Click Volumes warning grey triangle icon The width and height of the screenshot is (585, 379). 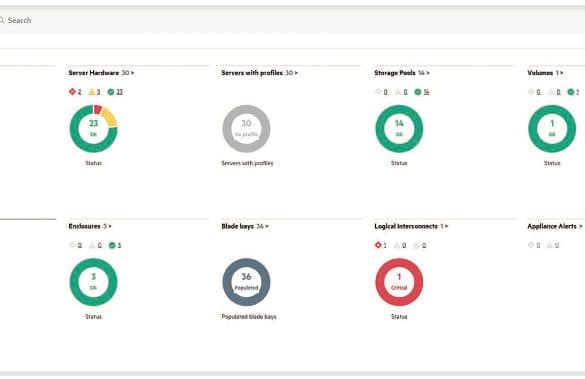[x=551, y=91]
